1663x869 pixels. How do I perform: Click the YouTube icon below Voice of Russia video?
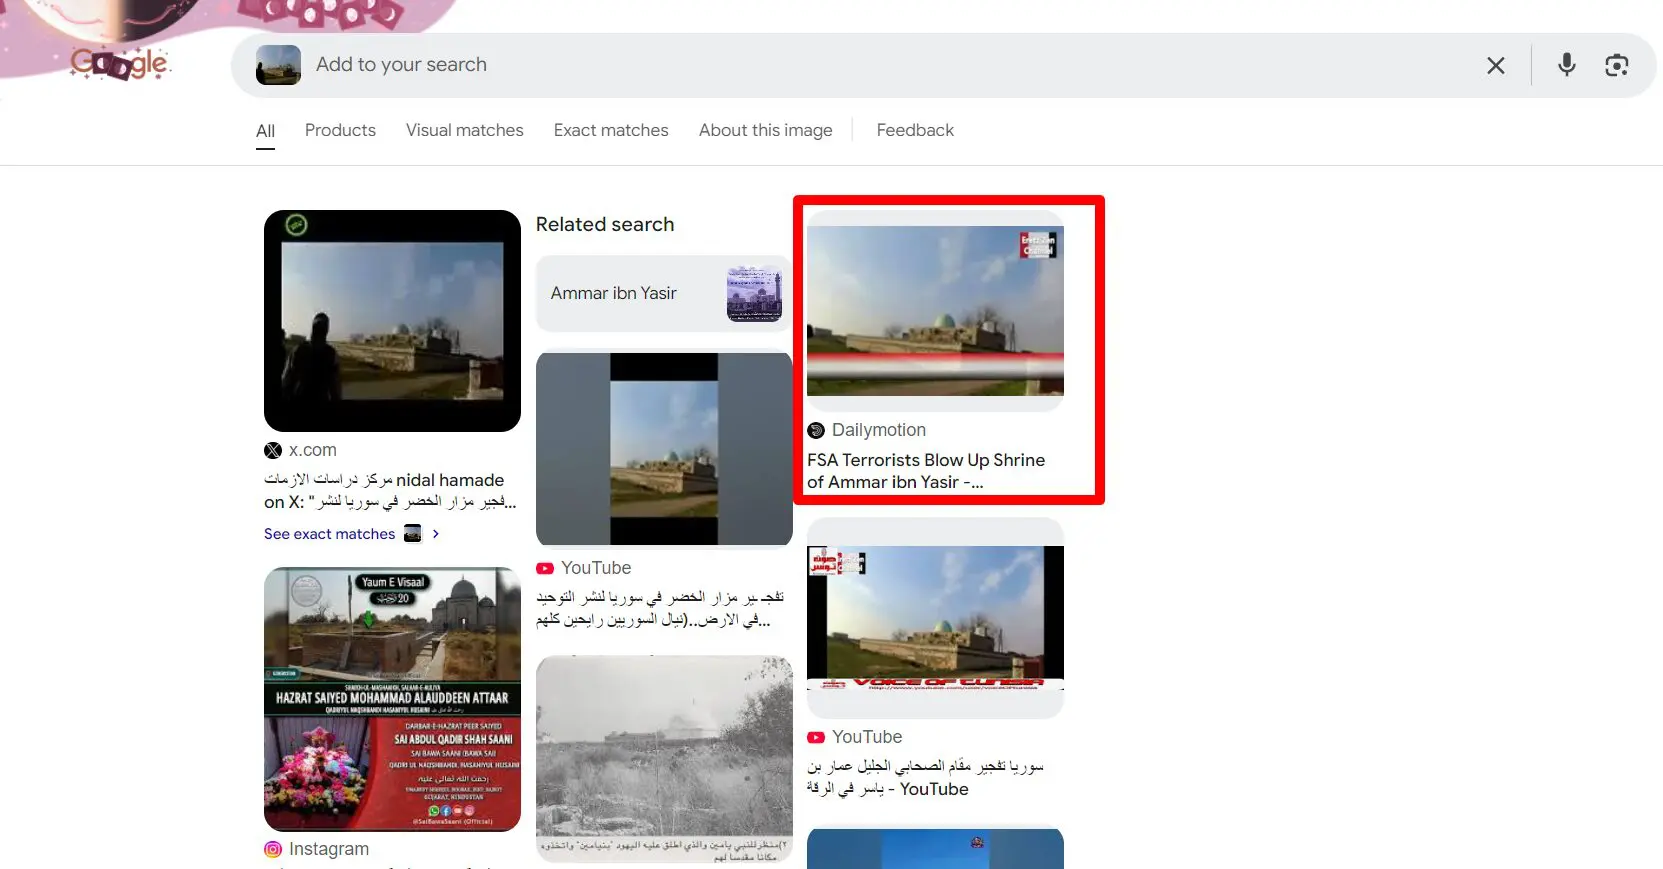tap(816, 737)
